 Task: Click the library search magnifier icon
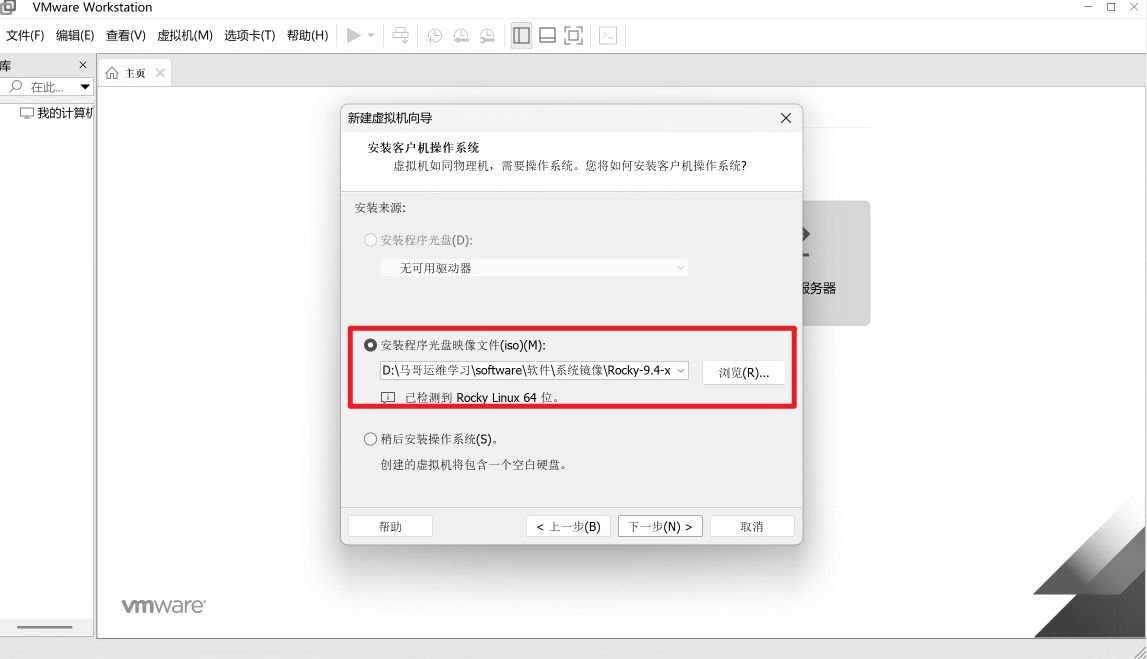pos(15,86)
